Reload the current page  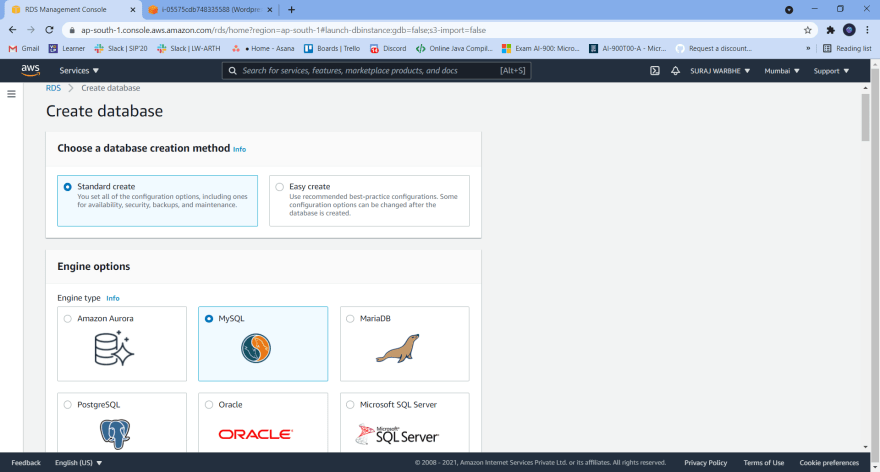(x=49, y=30)
